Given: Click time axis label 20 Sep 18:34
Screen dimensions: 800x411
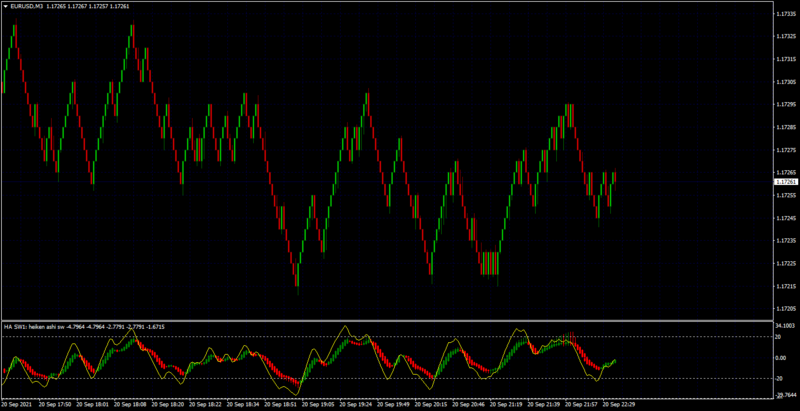Looking at the screenshot, I should pyautogui.click(x=242, y=404).
